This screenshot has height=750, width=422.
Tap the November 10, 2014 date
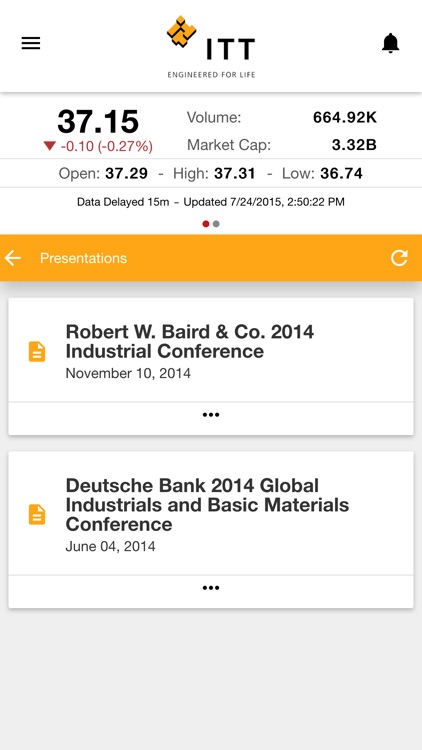(128, 373)
